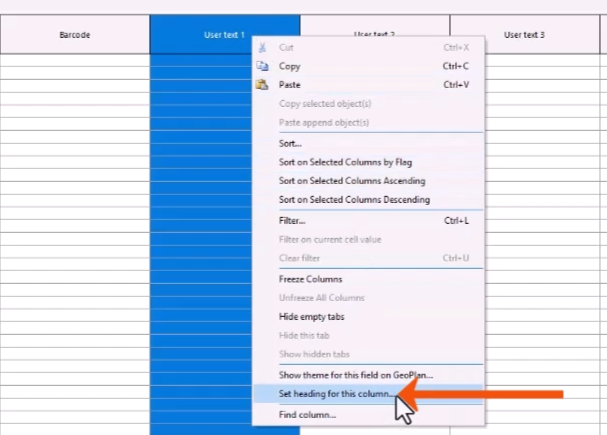
Task: Select Hide this tab entry
Action: 368,335
